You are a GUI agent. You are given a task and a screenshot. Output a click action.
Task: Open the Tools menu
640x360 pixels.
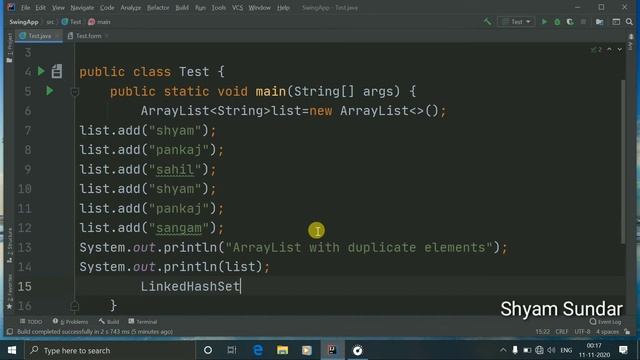(x=218, y=7)
